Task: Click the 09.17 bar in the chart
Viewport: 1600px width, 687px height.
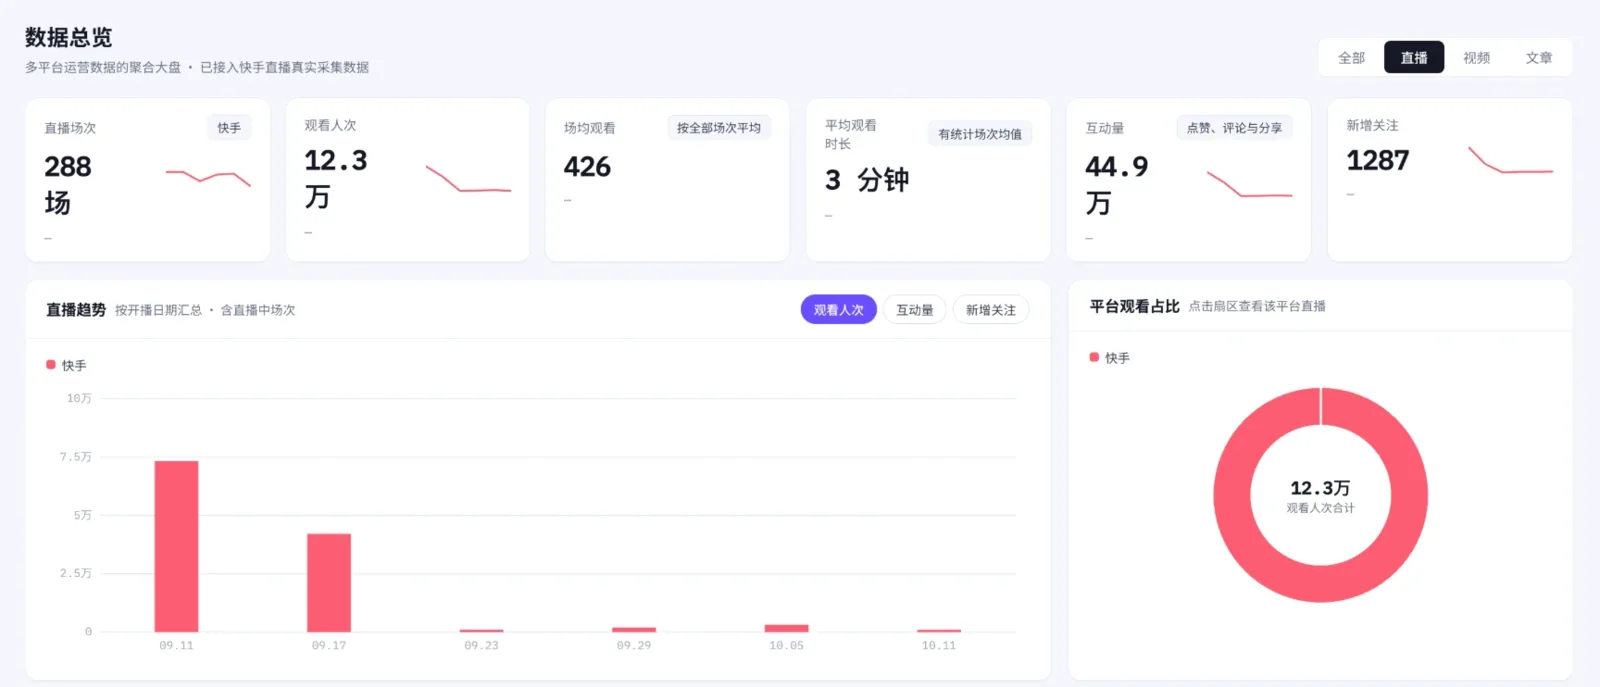Action: click(x=329, y=583)
